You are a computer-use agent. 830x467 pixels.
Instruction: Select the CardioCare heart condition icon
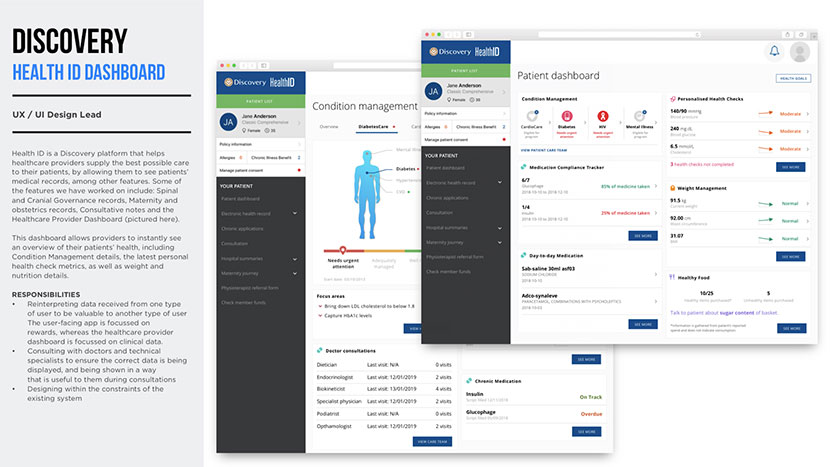click(x=532, y=116)
